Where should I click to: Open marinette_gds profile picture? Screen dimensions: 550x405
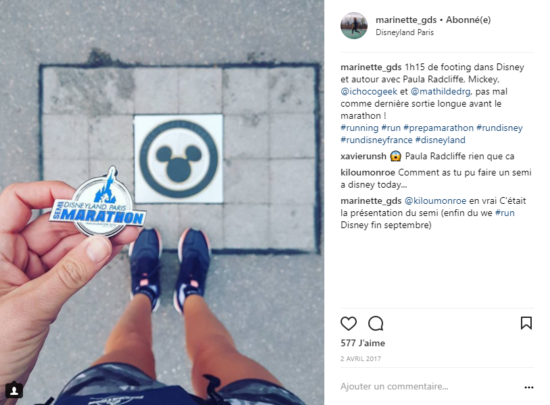pos(354,26)
